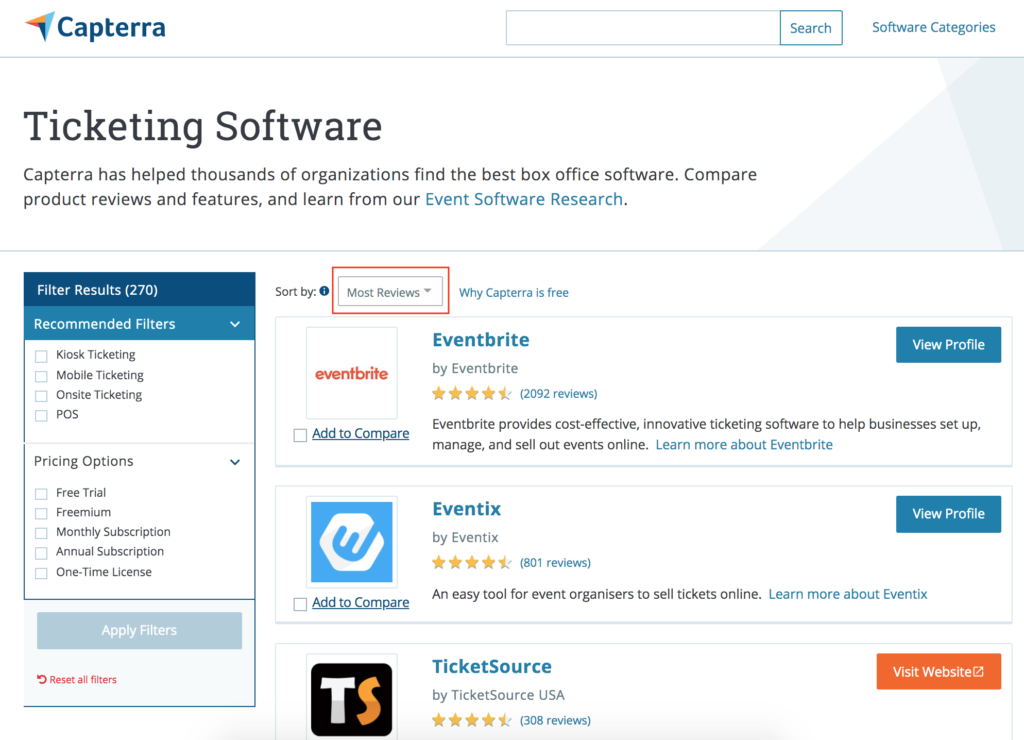Check the Free Trial pricing option
This screenshot has height=740, width=1024.
click(41, 494)
